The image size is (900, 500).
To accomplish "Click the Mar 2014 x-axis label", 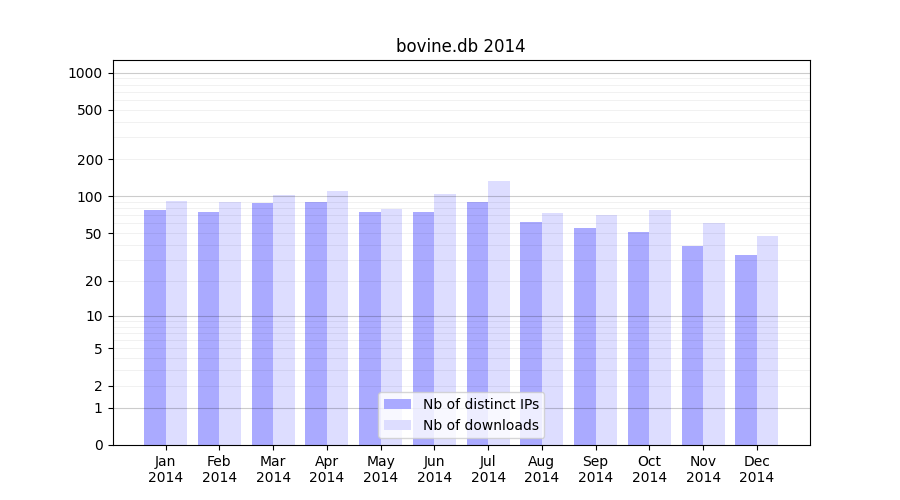I will point(273,469).
